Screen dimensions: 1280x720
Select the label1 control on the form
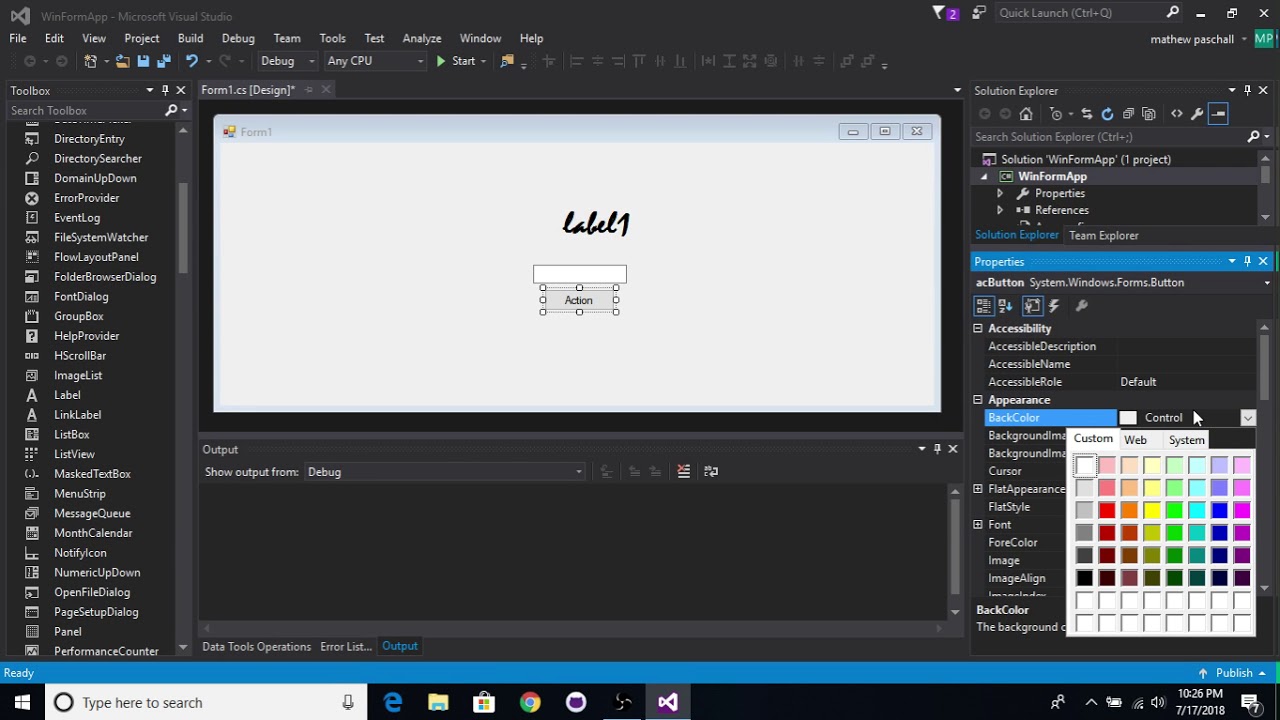[x=596, y=223]
